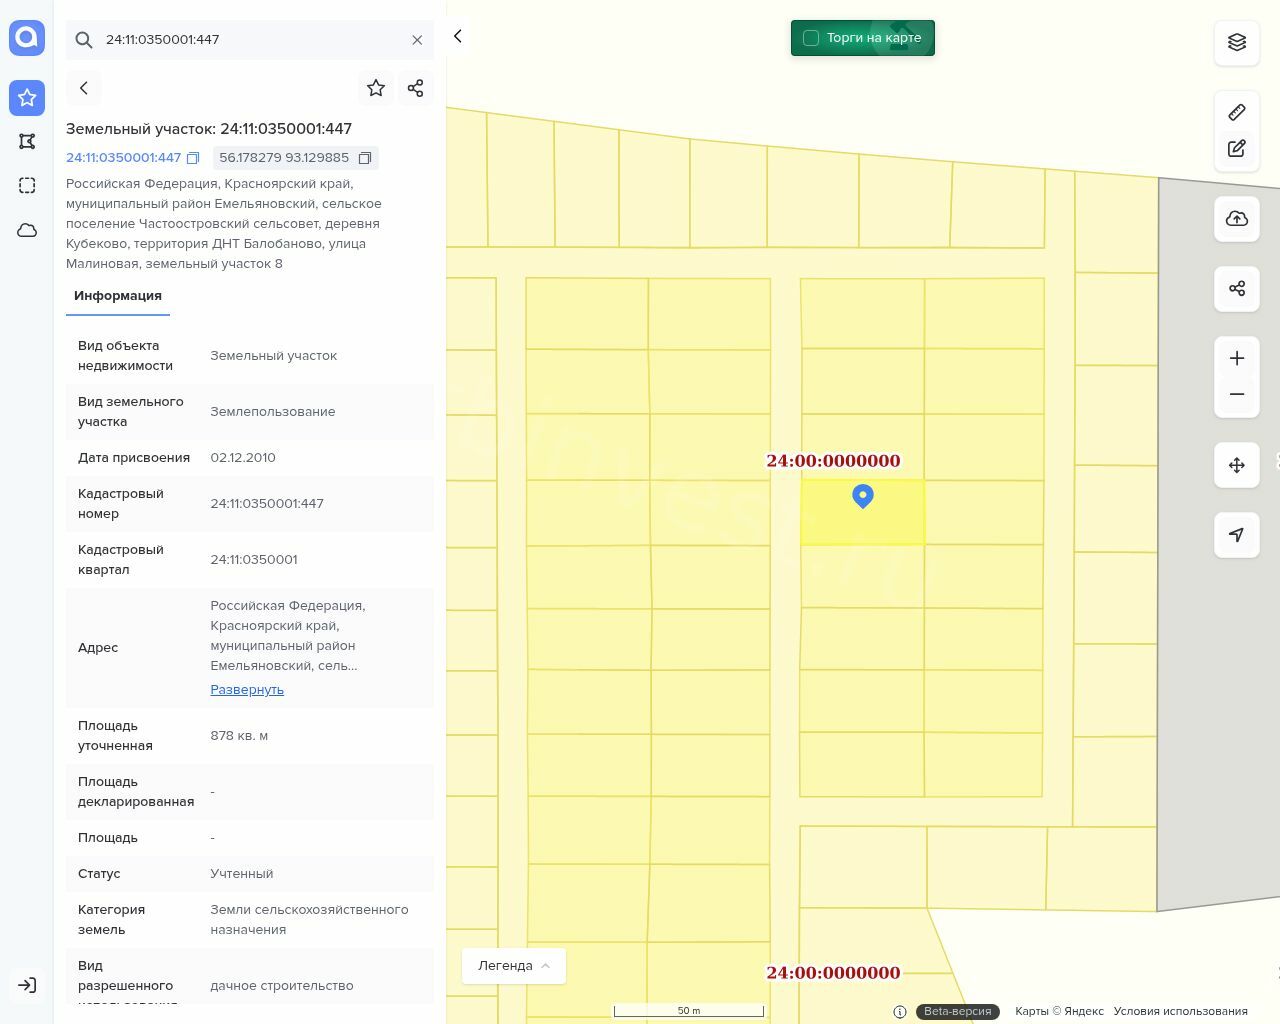Copy cadastral number 24:11:0350001:447 icon

194,158
